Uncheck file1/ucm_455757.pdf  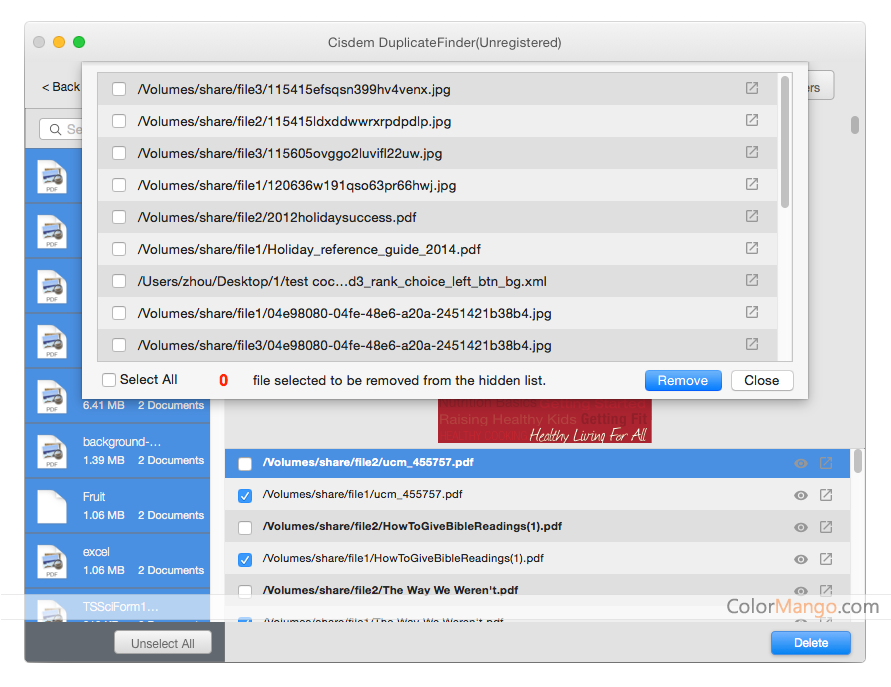(x=245, y=496)
